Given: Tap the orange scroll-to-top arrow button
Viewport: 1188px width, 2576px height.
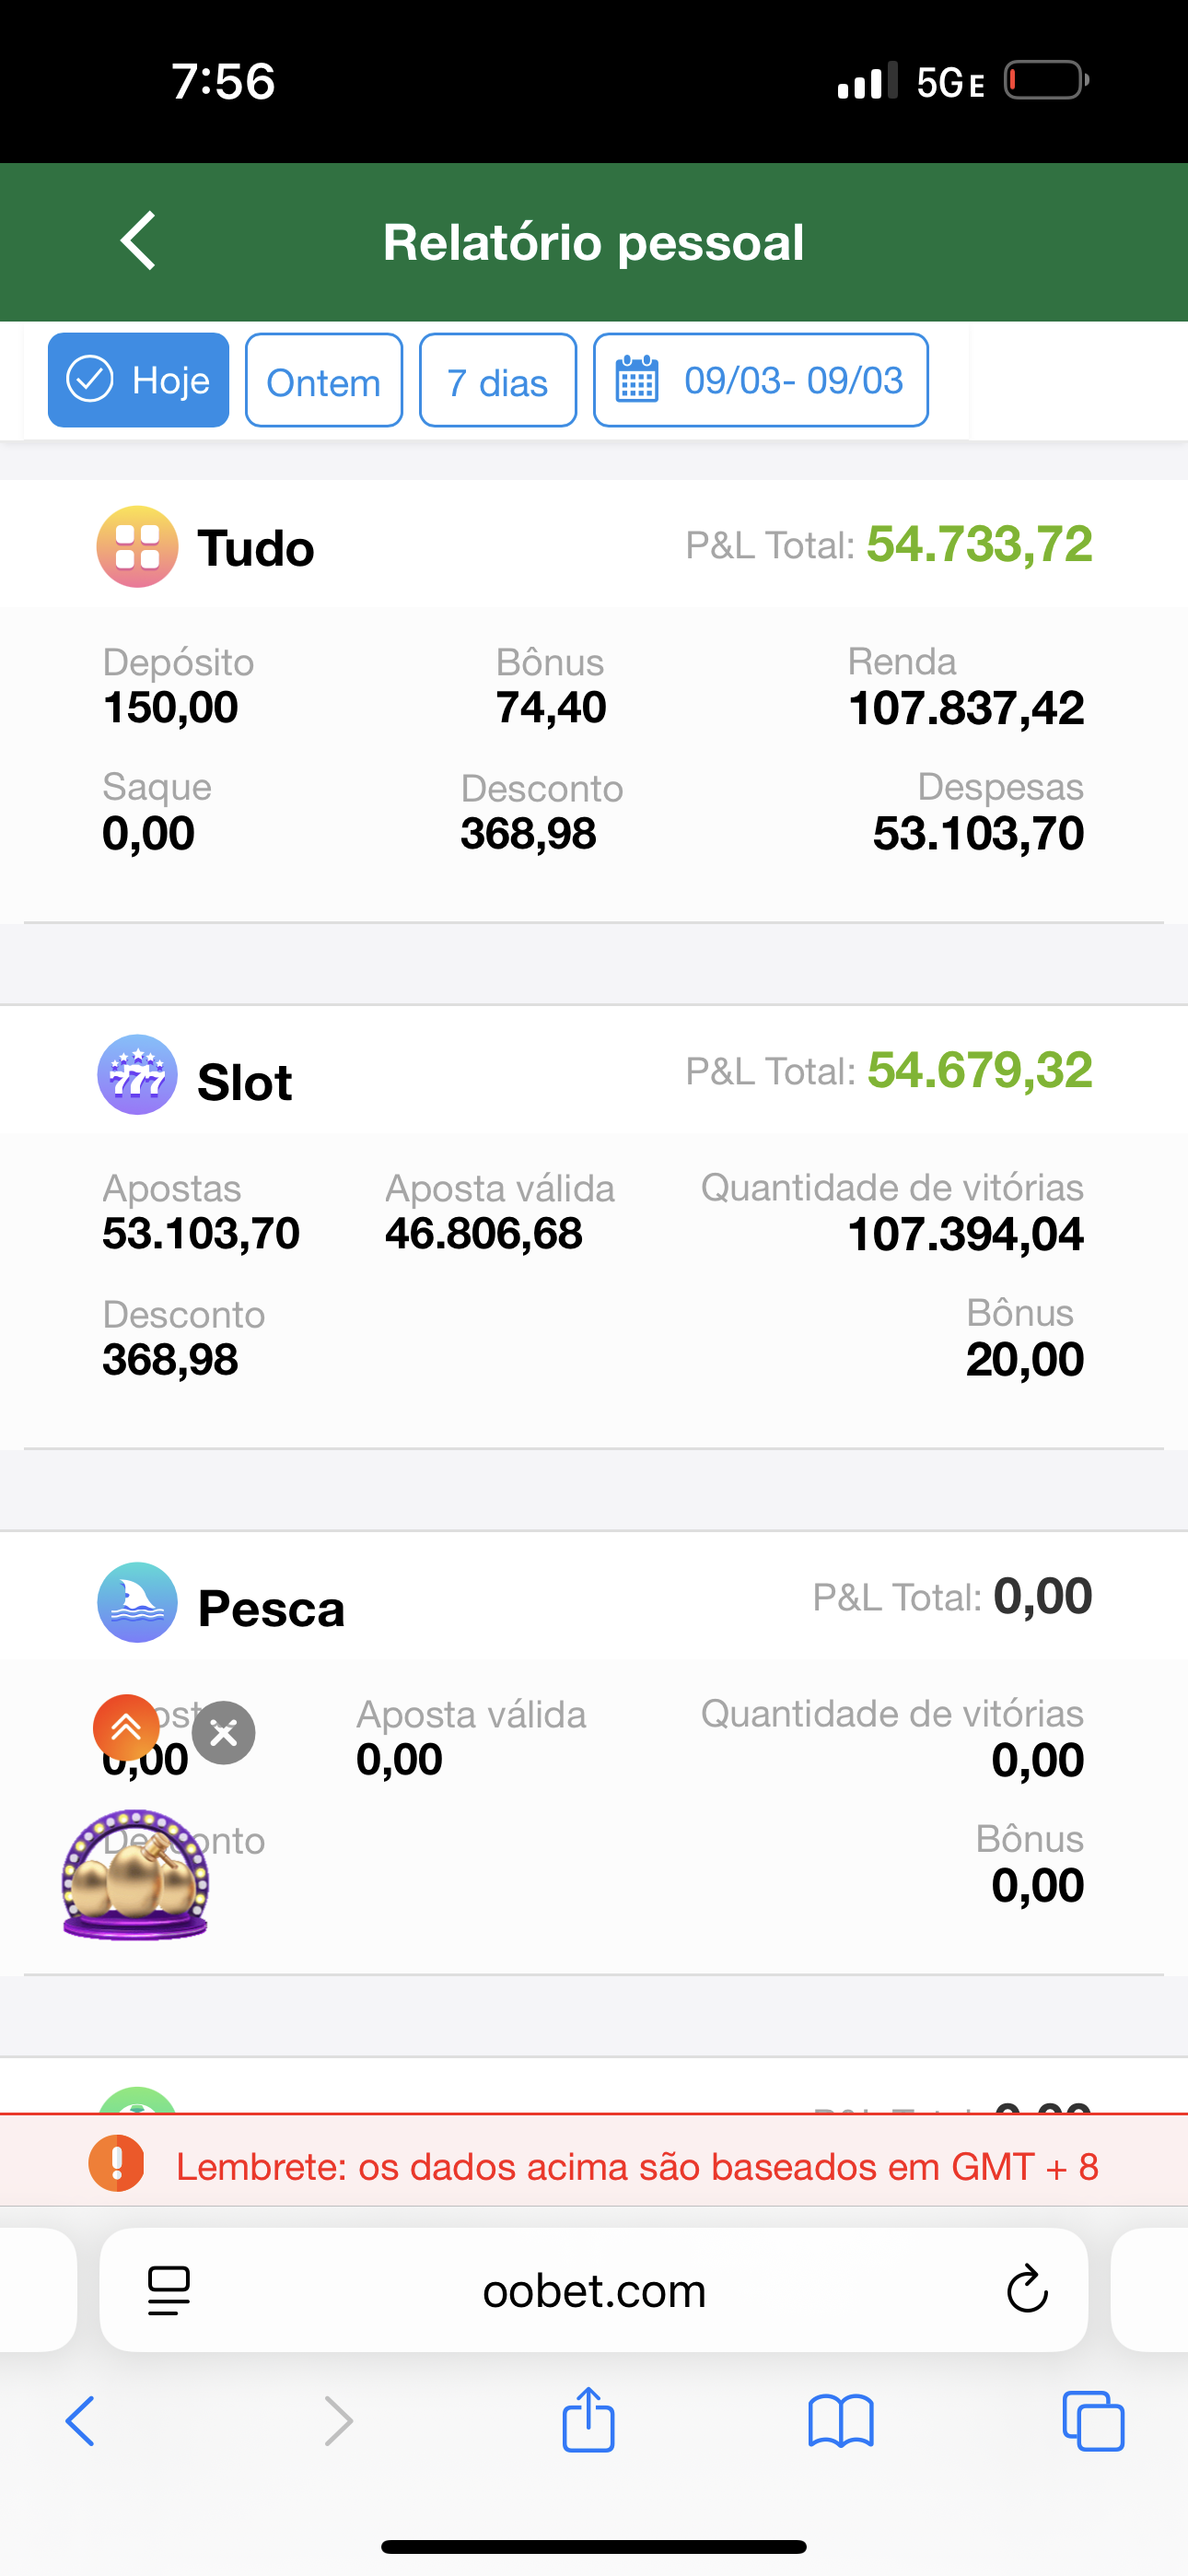Looking at the screenshot, I should [x=127, y=1727].
